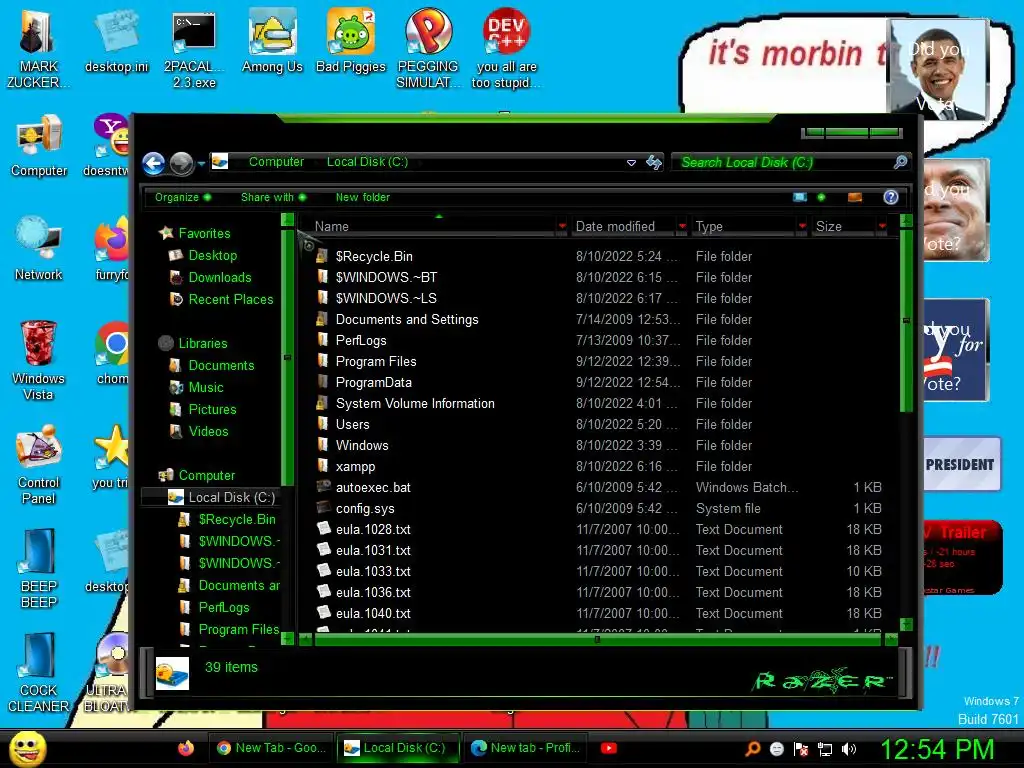Screen dimensions: 1024x768
Task: Open the Organize menu
Action: (182, 197)
